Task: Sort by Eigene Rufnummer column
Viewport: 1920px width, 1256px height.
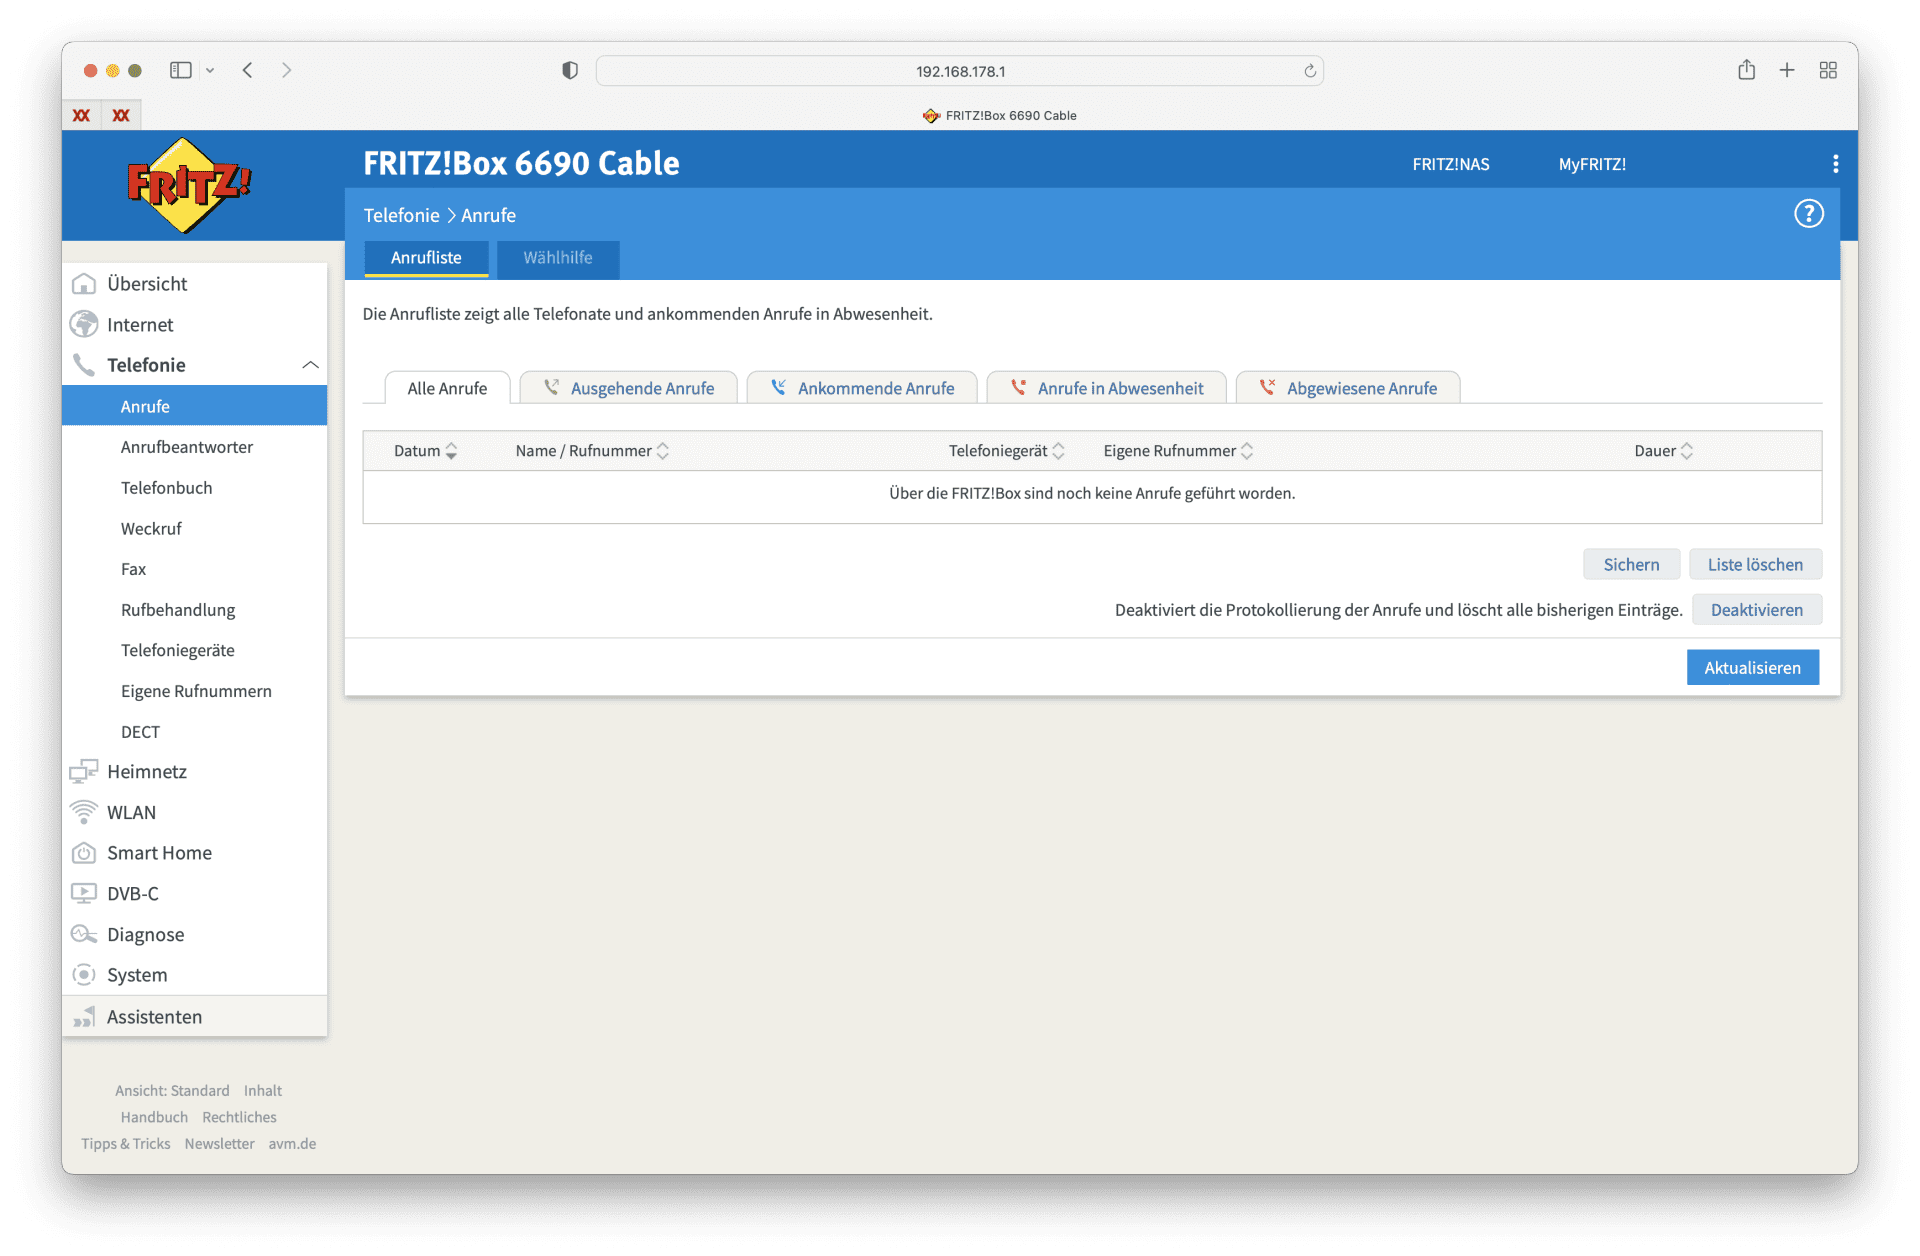Action: [1178, 451]
